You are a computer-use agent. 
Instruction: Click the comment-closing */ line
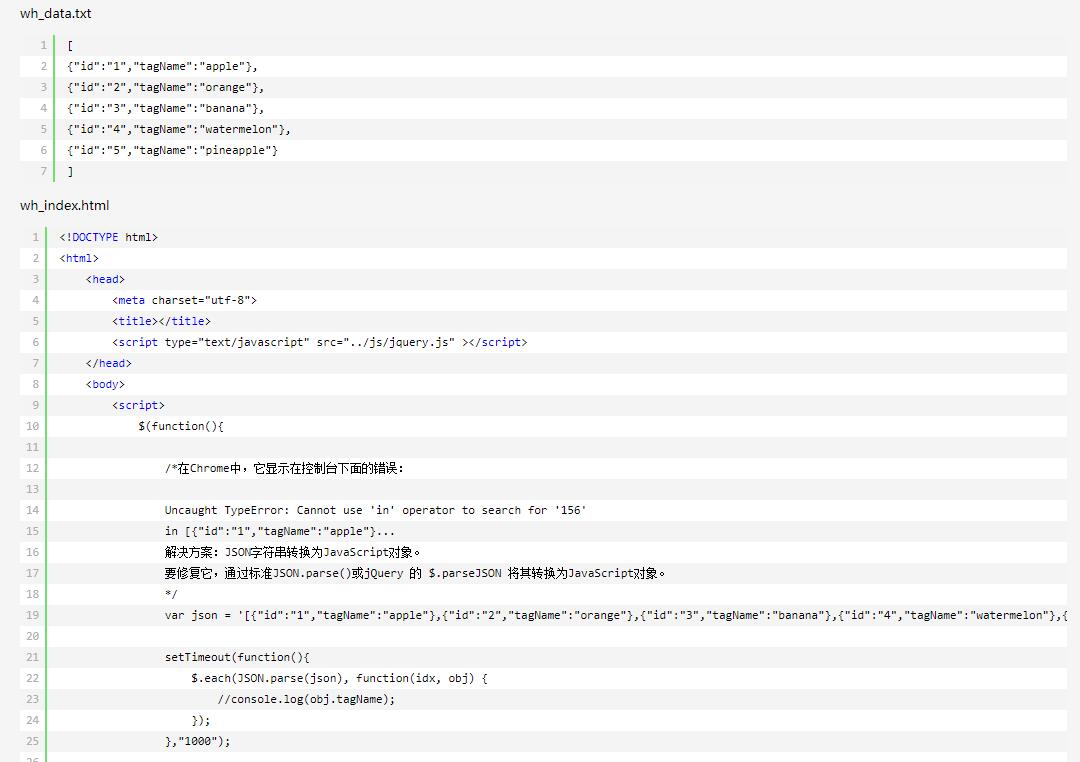point(171,595)
